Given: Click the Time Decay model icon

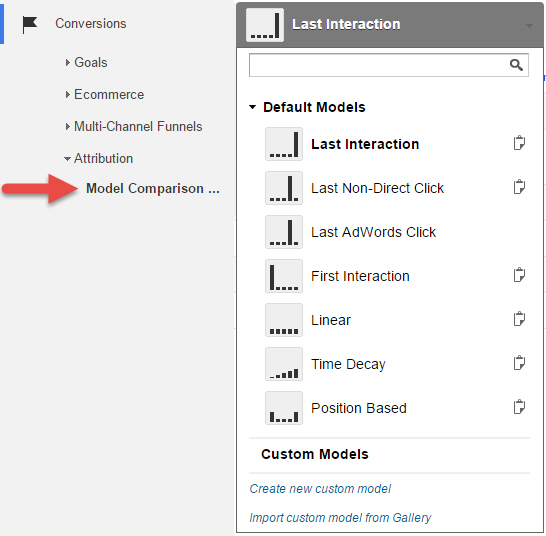Looking at the screenshot, I should (x=284, y=364).
